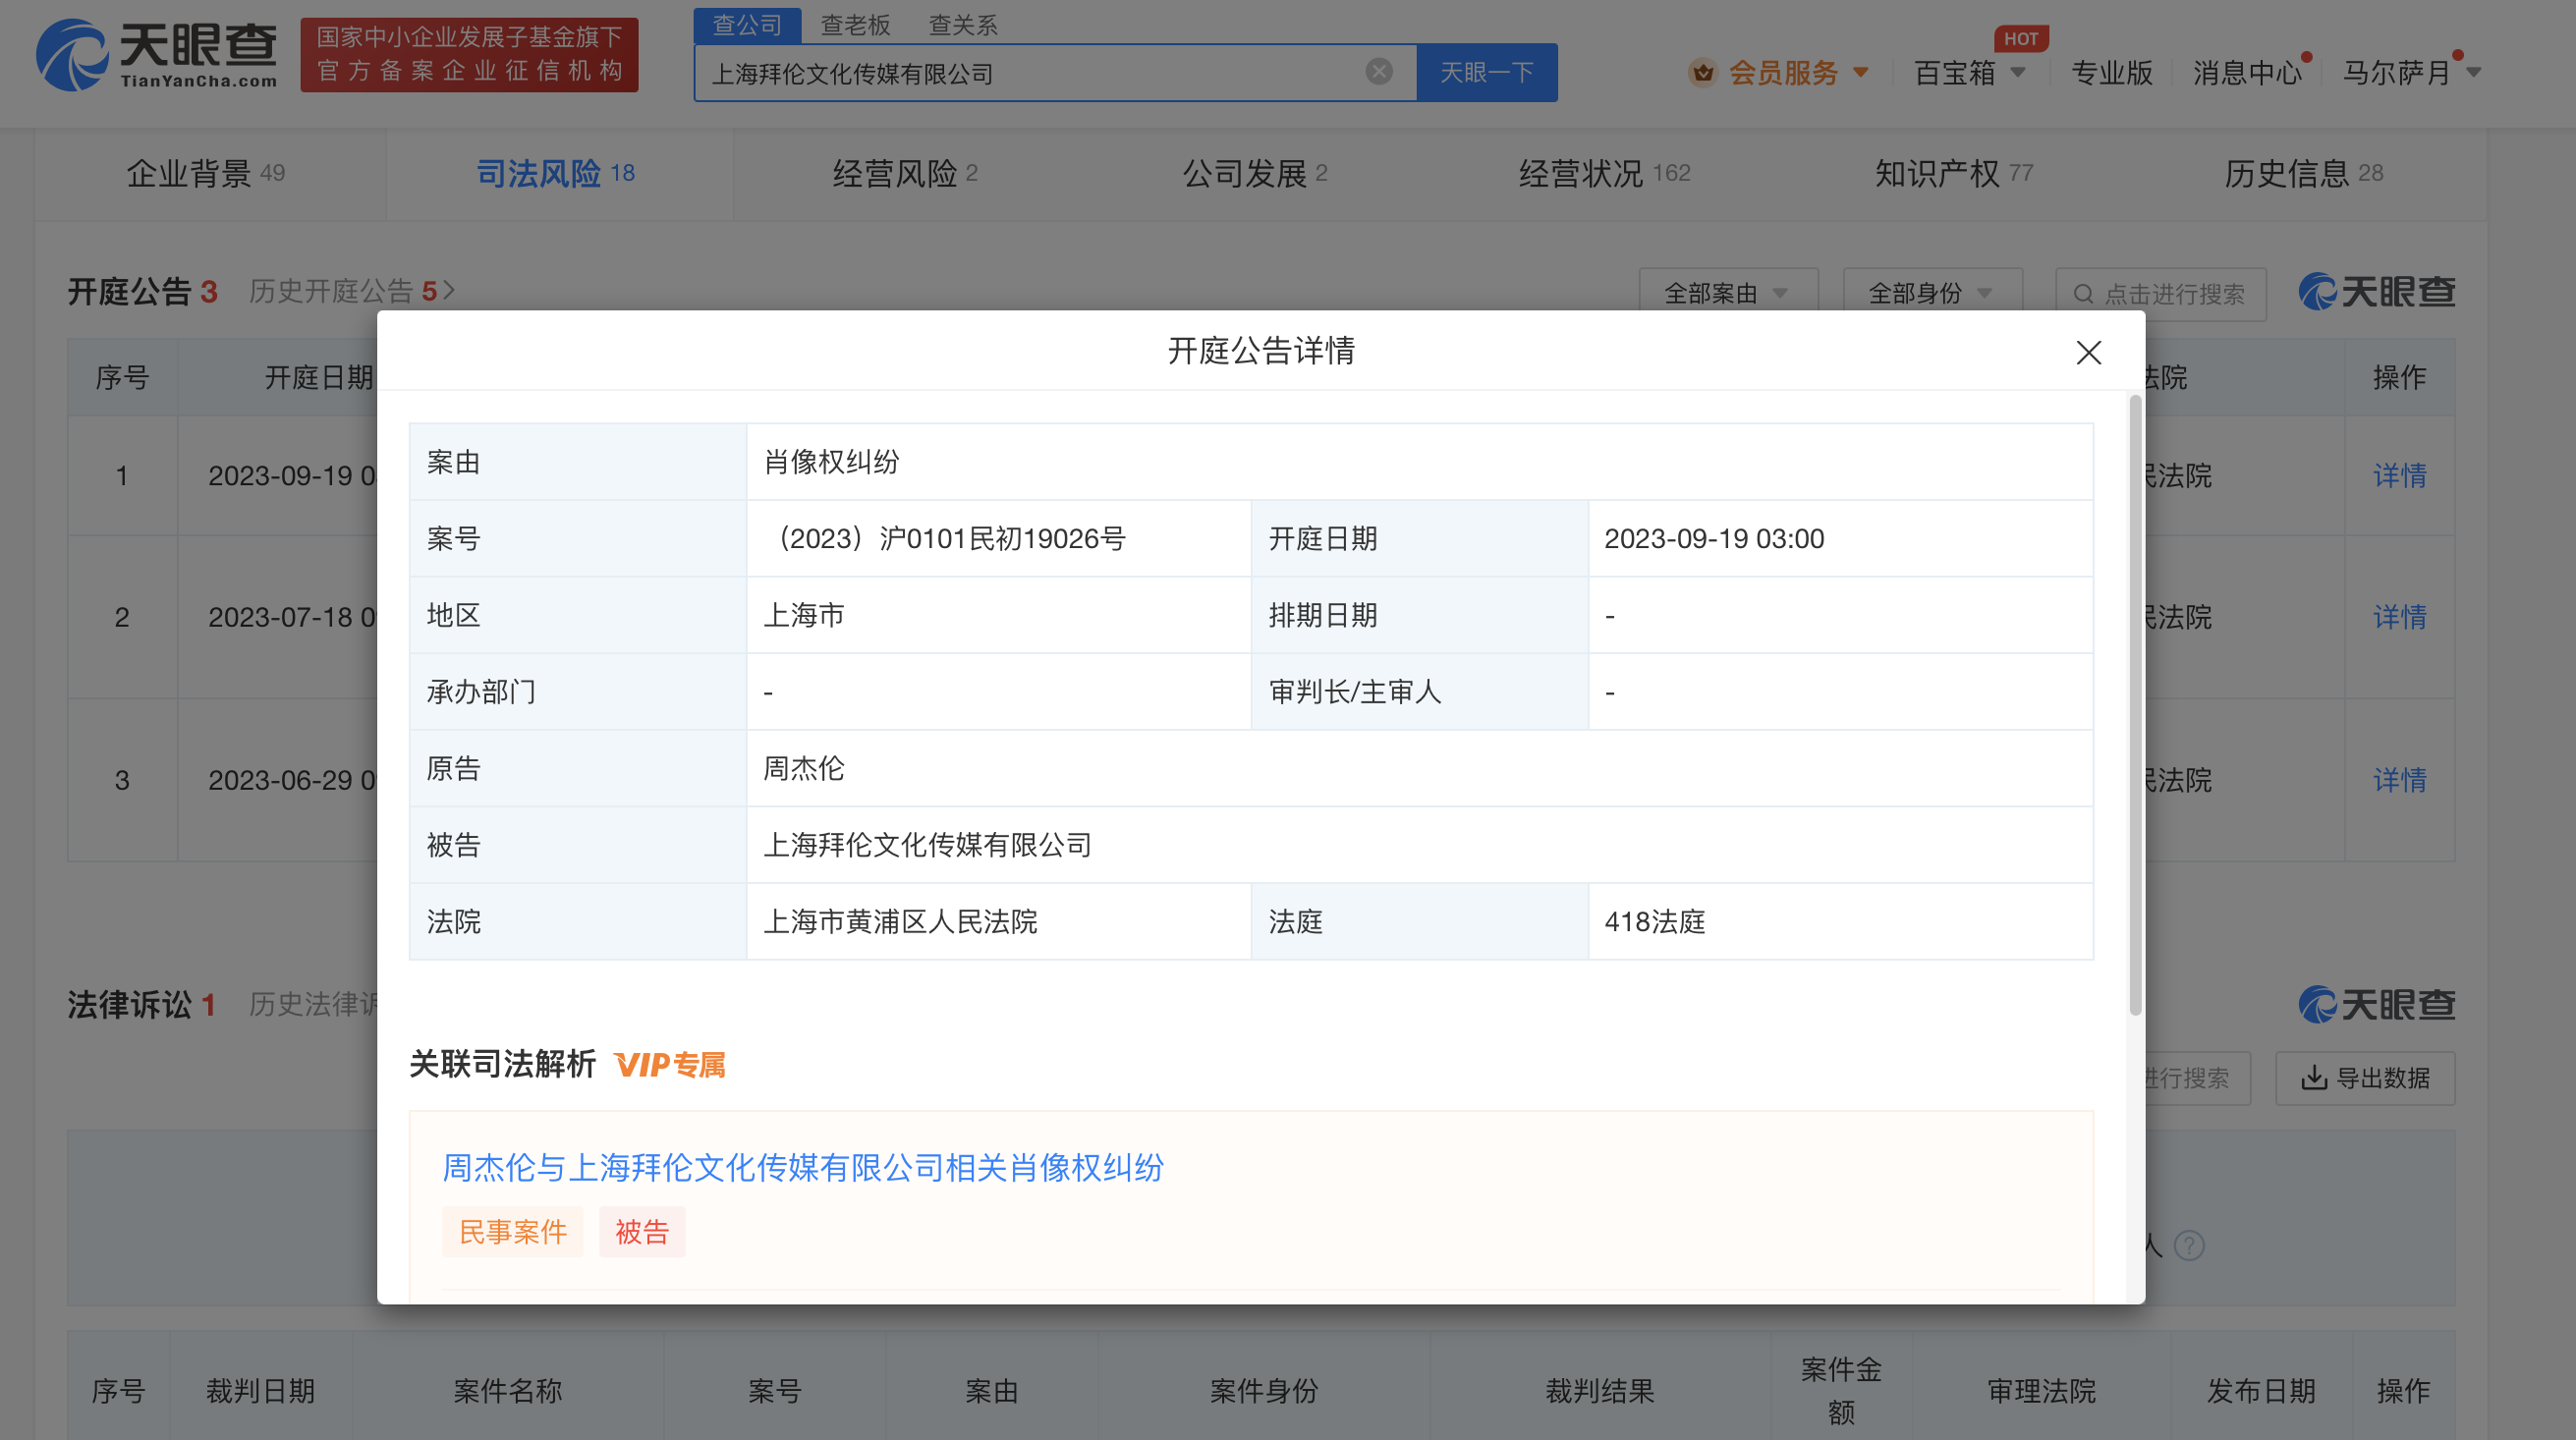Click the TianYanCha logo in header
This screenshot has height=1440, width=2576.
tap(157, 55)
